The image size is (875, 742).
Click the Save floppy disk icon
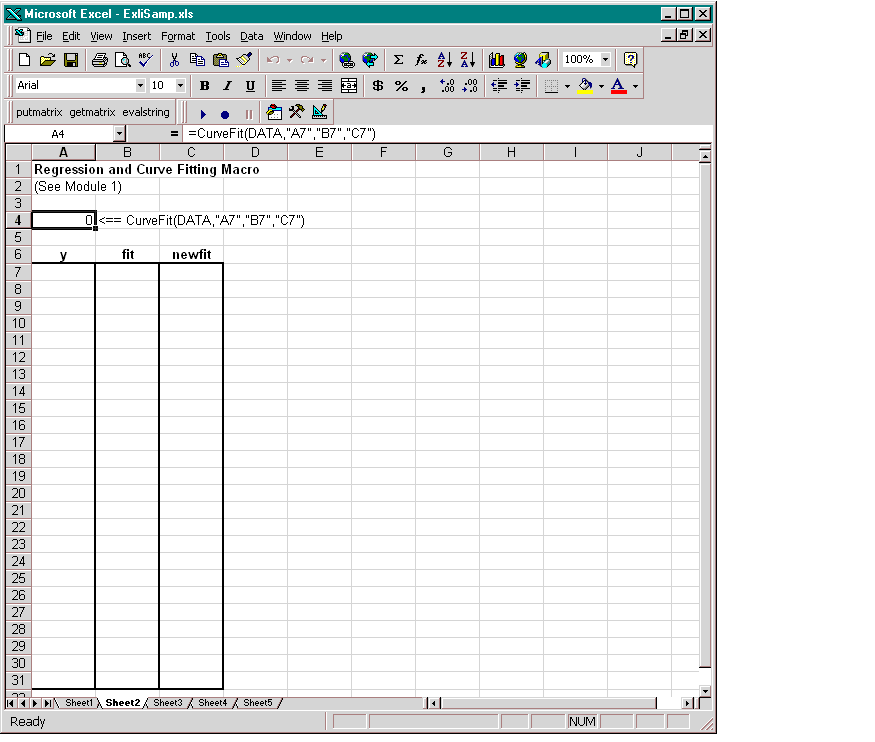pyautogui.click(x=71, y=60)
